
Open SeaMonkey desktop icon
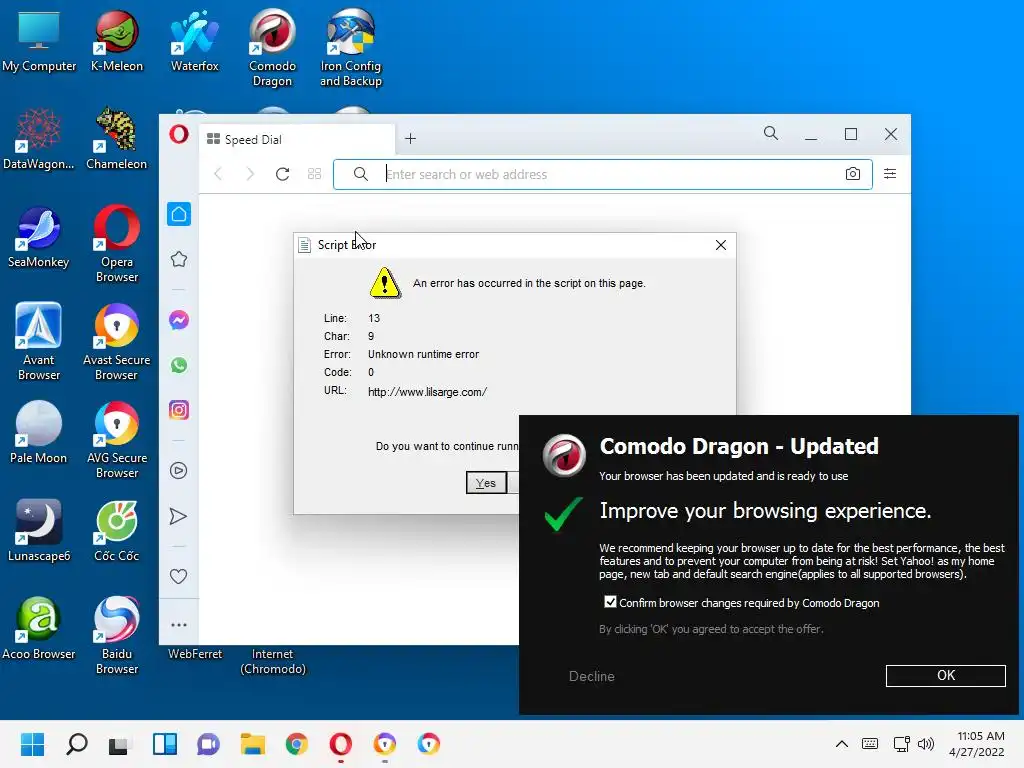pyautogui.click(x=39, y=237)
